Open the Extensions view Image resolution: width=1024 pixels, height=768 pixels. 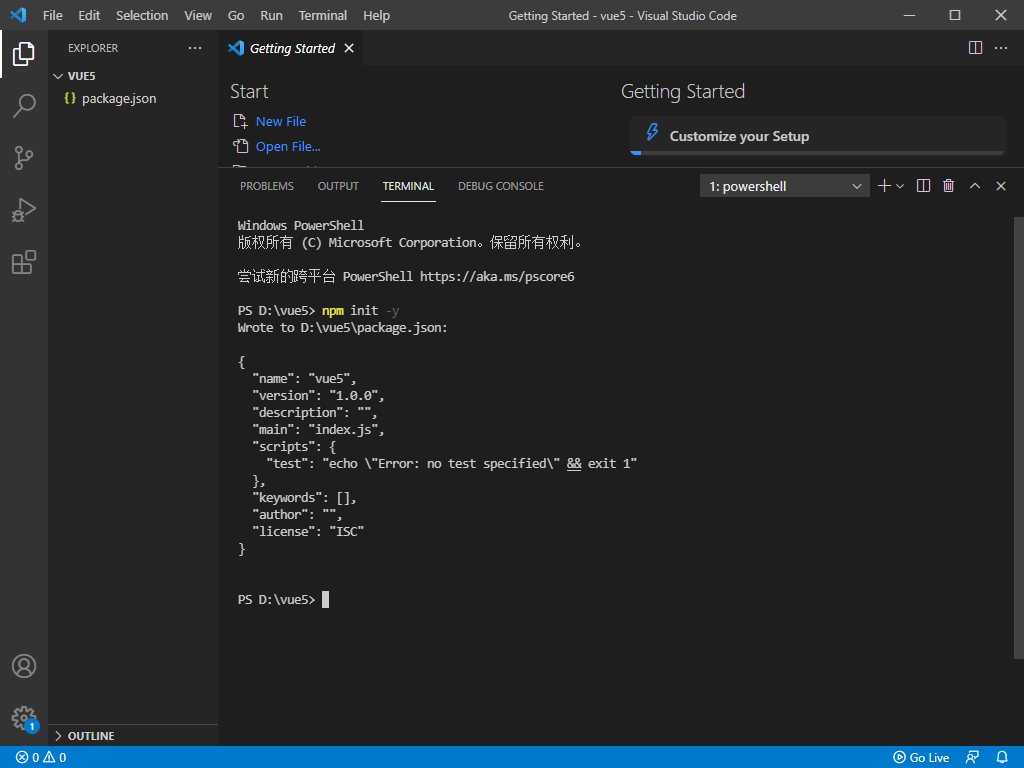coord(24,262)
